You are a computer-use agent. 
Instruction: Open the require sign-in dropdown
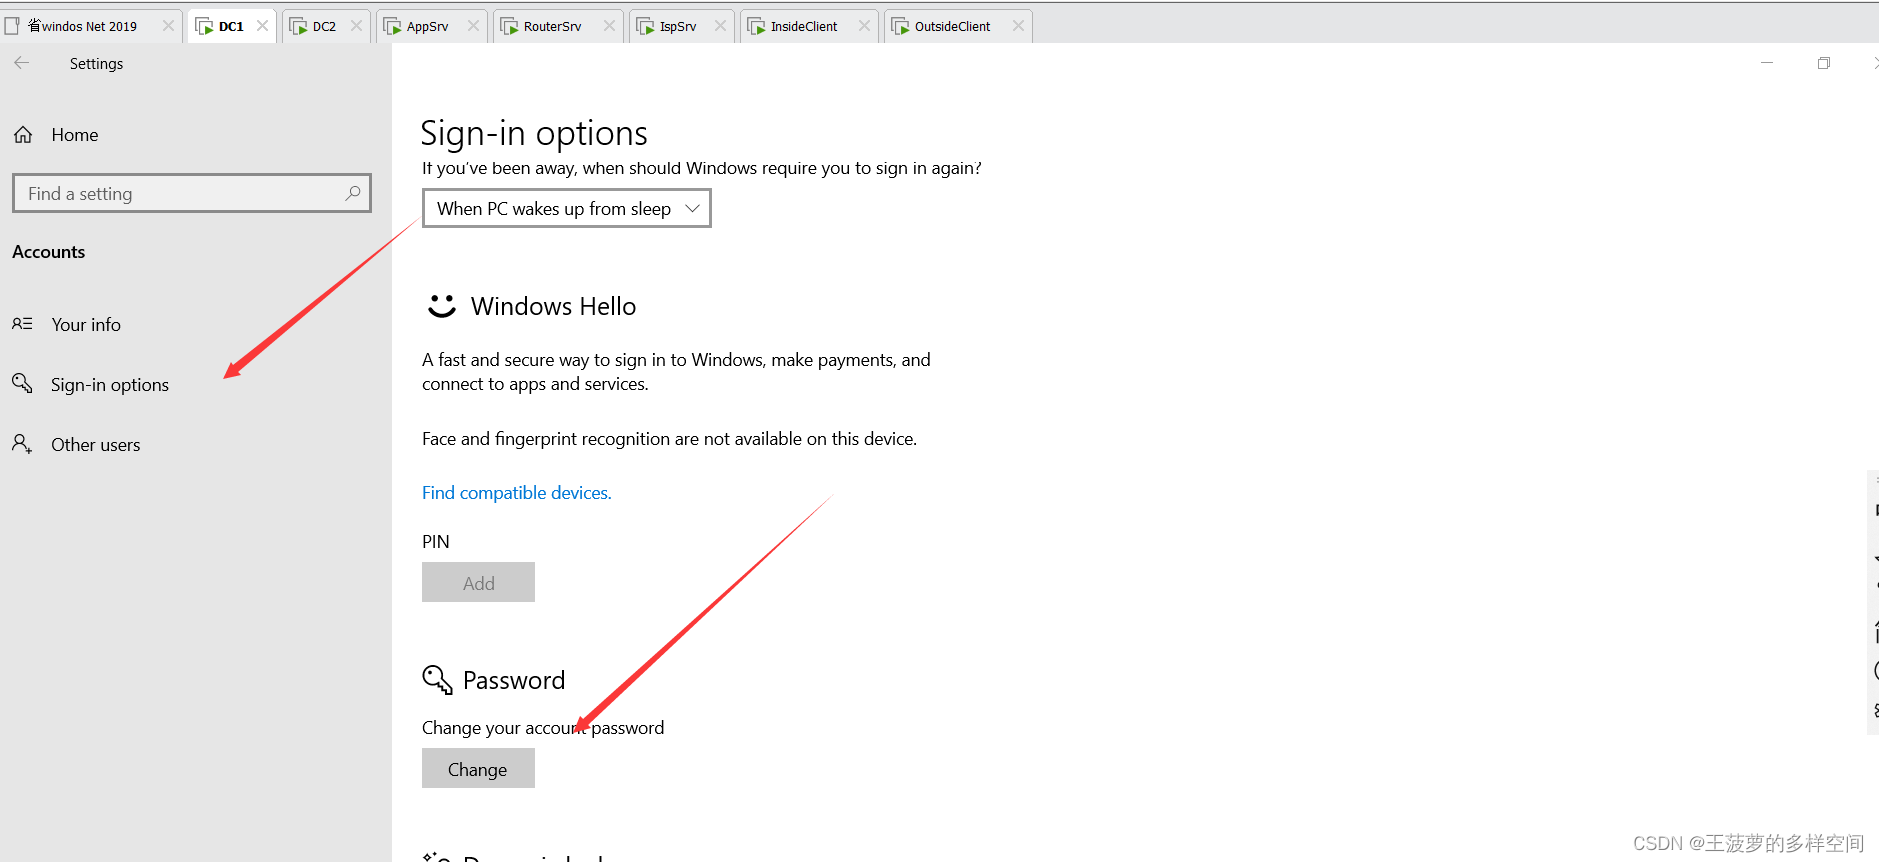(567, 208)
